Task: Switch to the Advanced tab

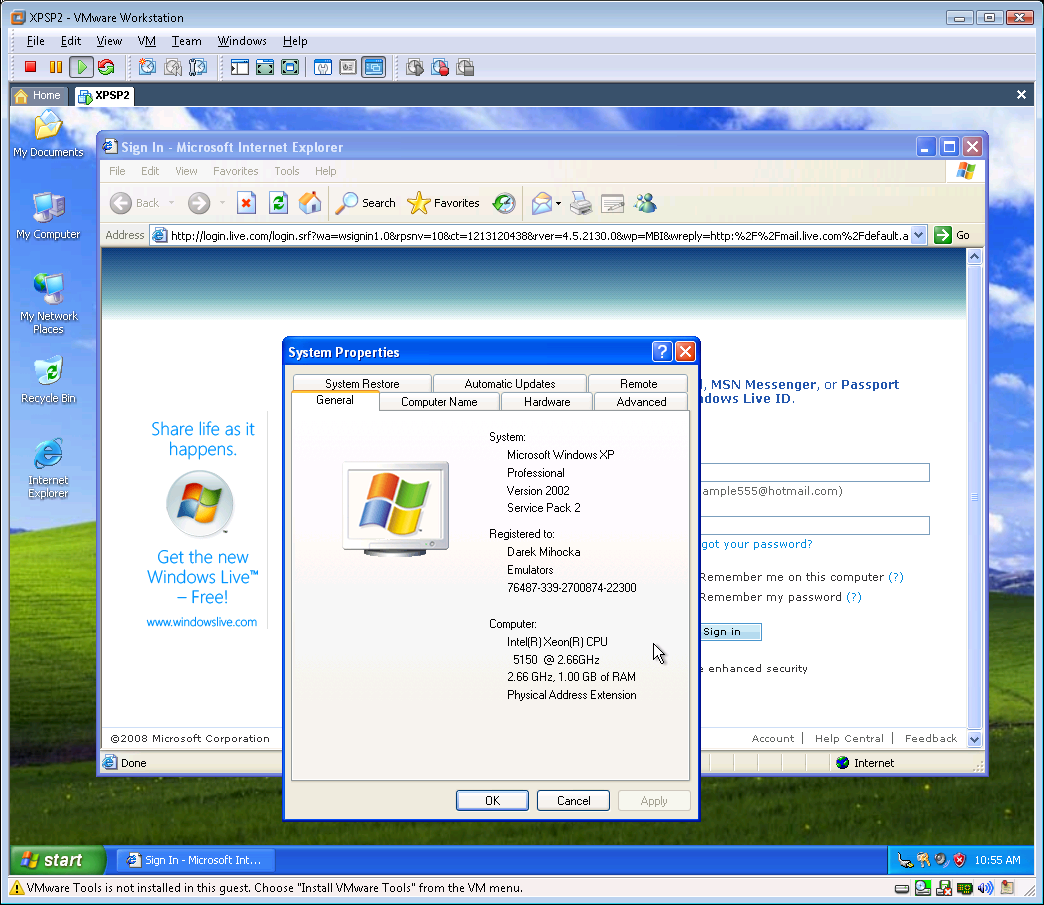Action: tap(641, 402)
